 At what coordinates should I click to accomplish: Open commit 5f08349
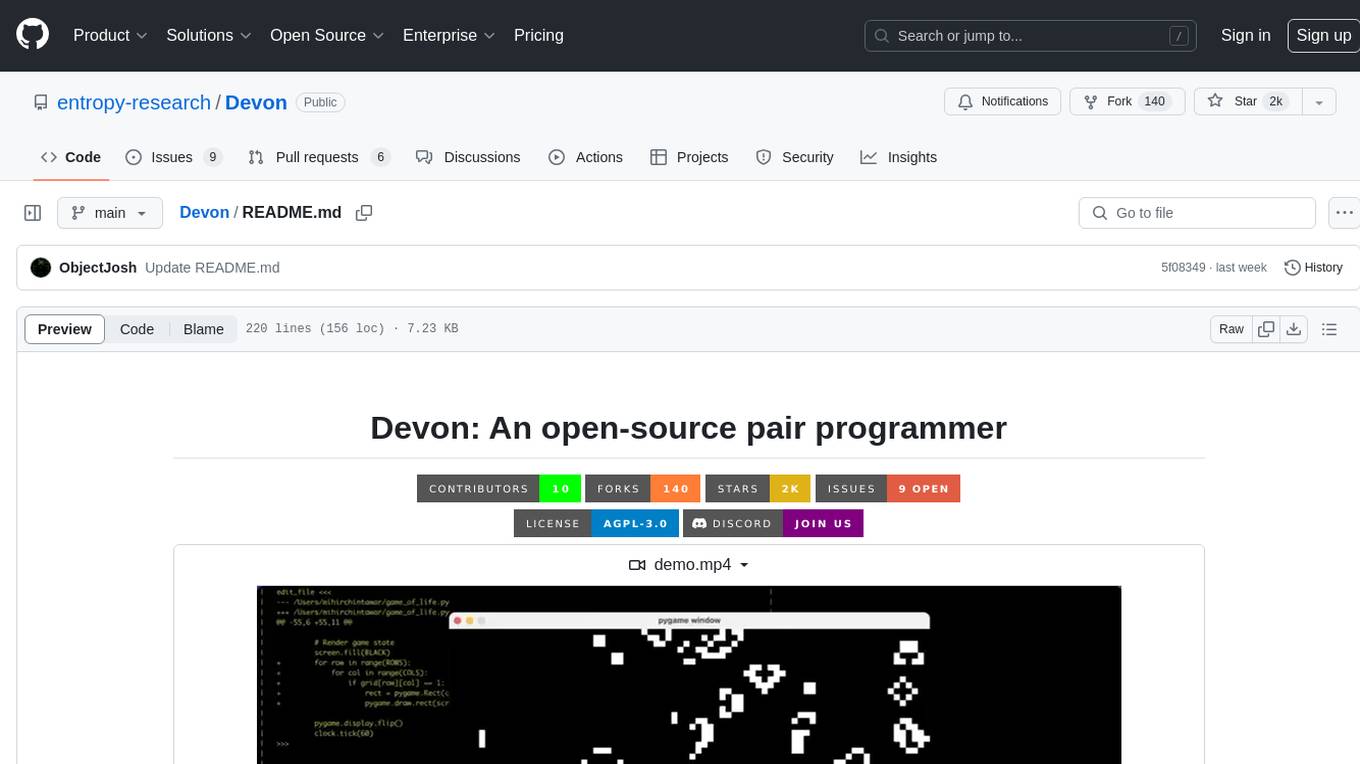tap(1183, 268)
